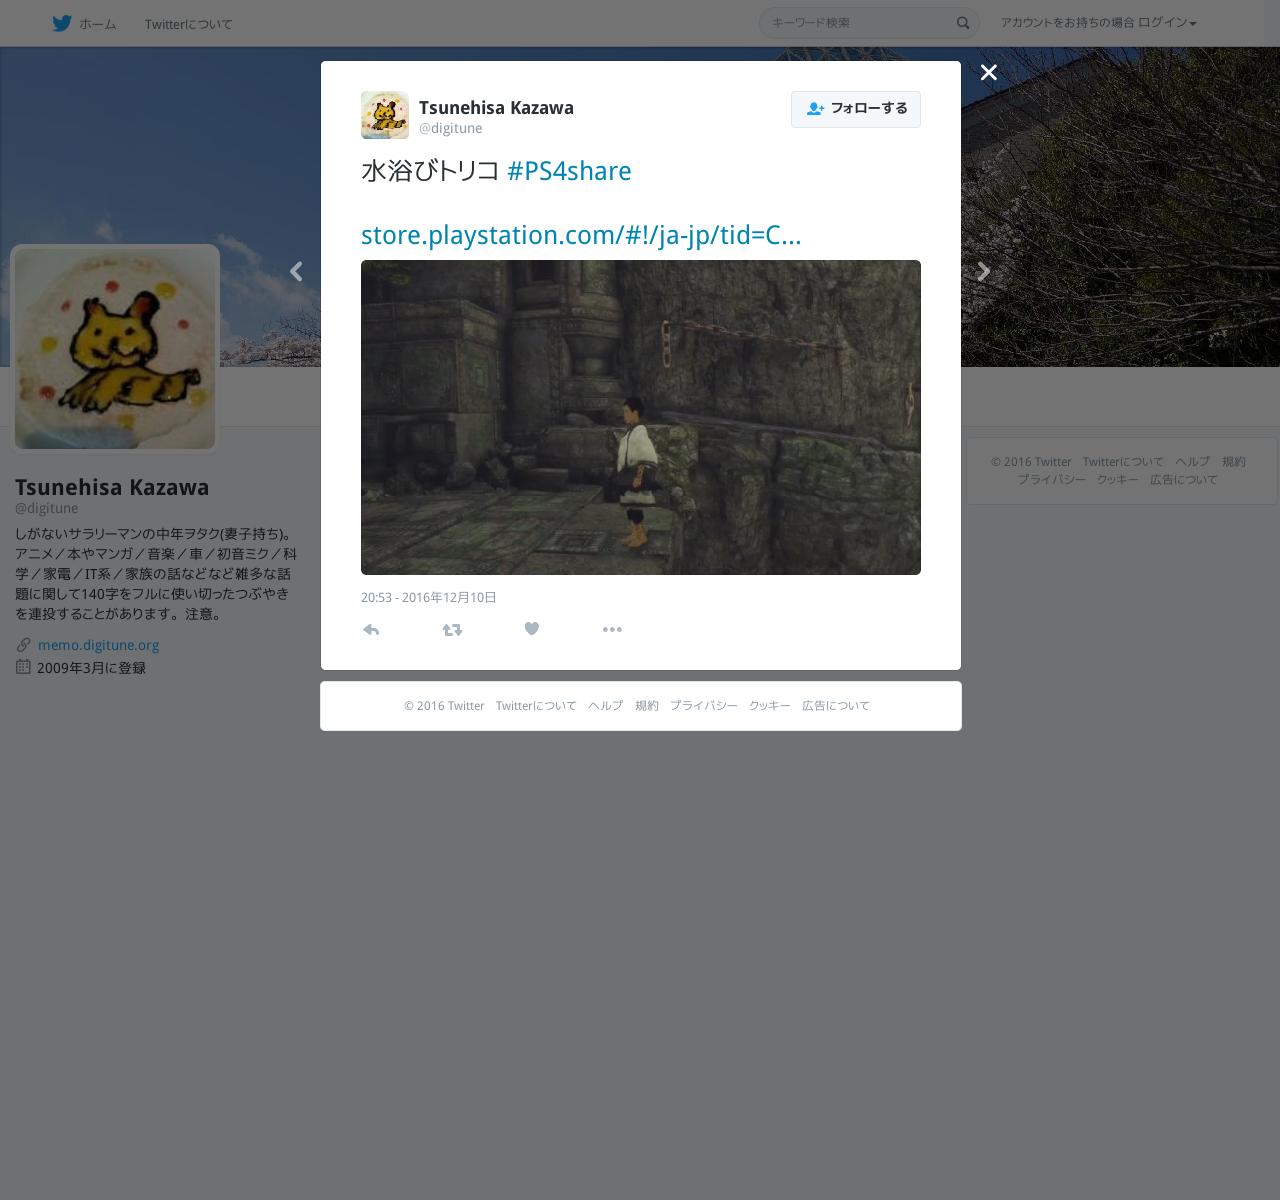Image resolution: width=1280 pixels, height=1200 pixels.
Task: Click the search magnifier icon
Action: coord(963,23)
